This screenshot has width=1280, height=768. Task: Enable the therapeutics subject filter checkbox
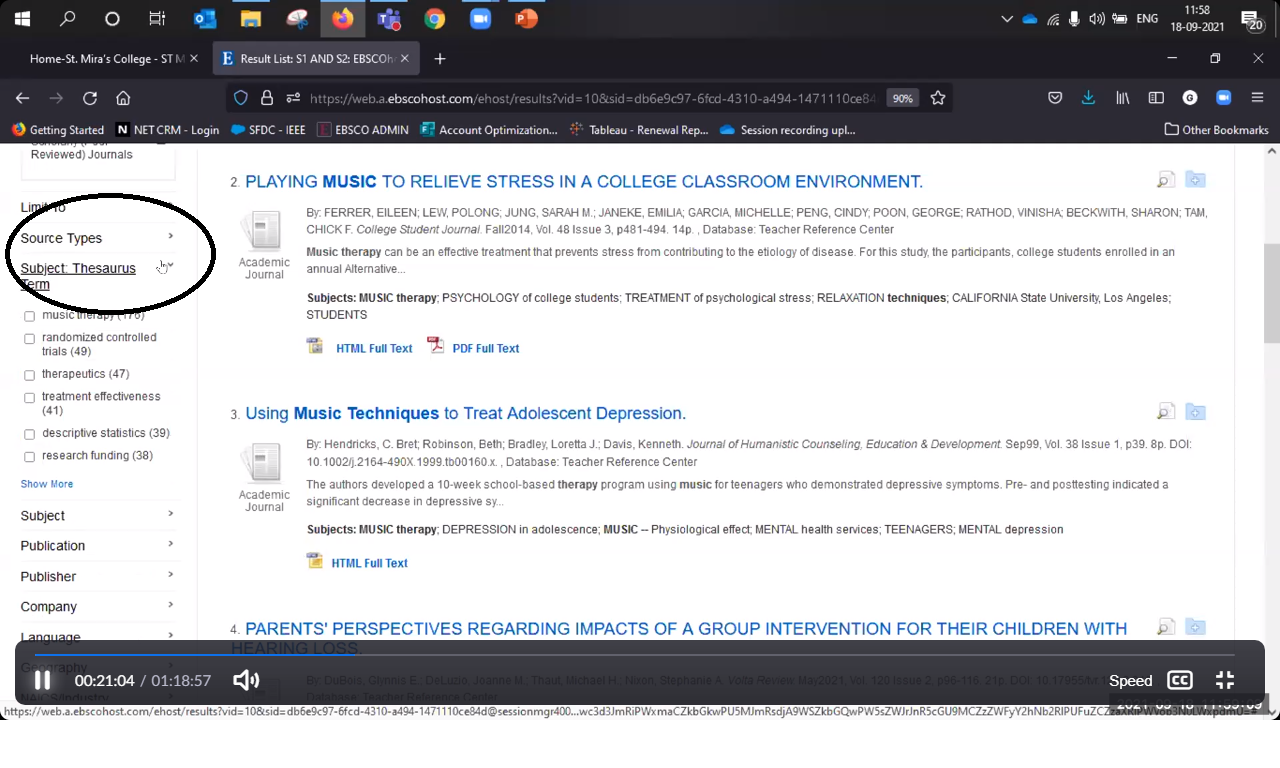click(x=29, y=375)
